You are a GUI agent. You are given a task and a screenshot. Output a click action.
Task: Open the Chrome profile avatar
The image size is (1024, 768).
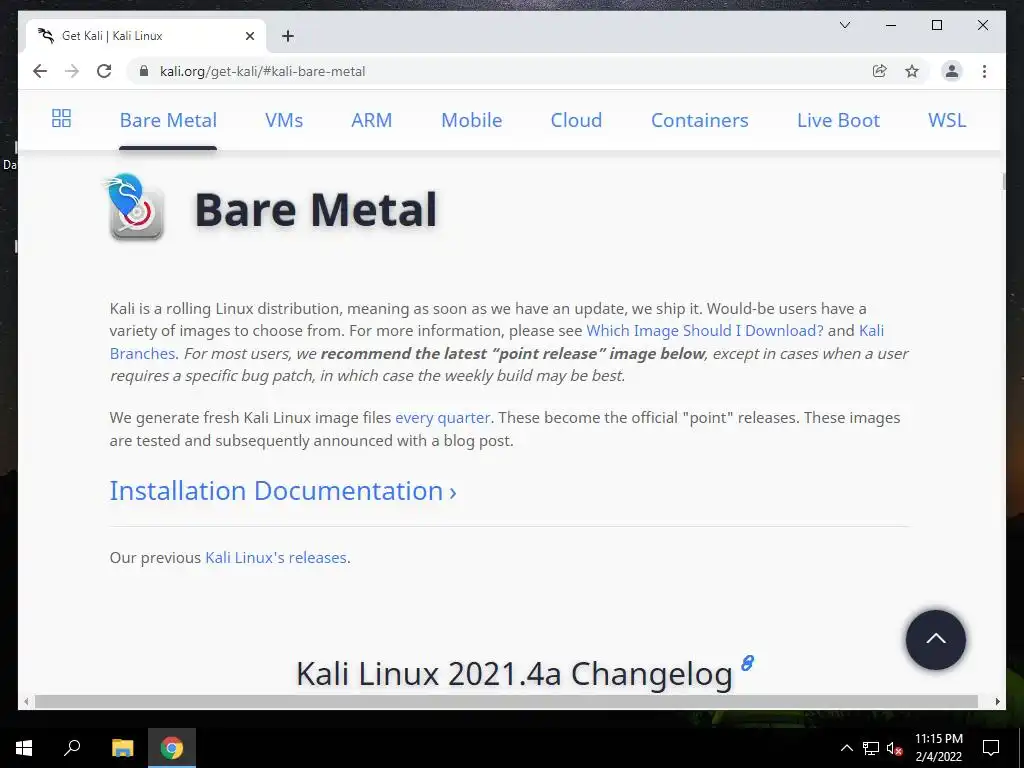[x=952, y=71]
